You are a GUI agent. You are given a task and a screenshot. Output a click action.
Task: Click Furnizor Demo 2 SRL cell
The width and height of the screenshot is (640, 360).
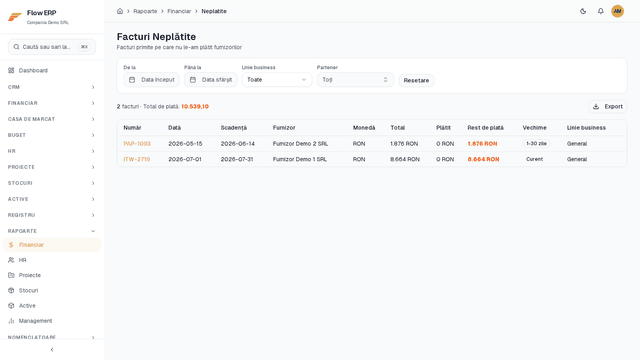tap(300, 144)
